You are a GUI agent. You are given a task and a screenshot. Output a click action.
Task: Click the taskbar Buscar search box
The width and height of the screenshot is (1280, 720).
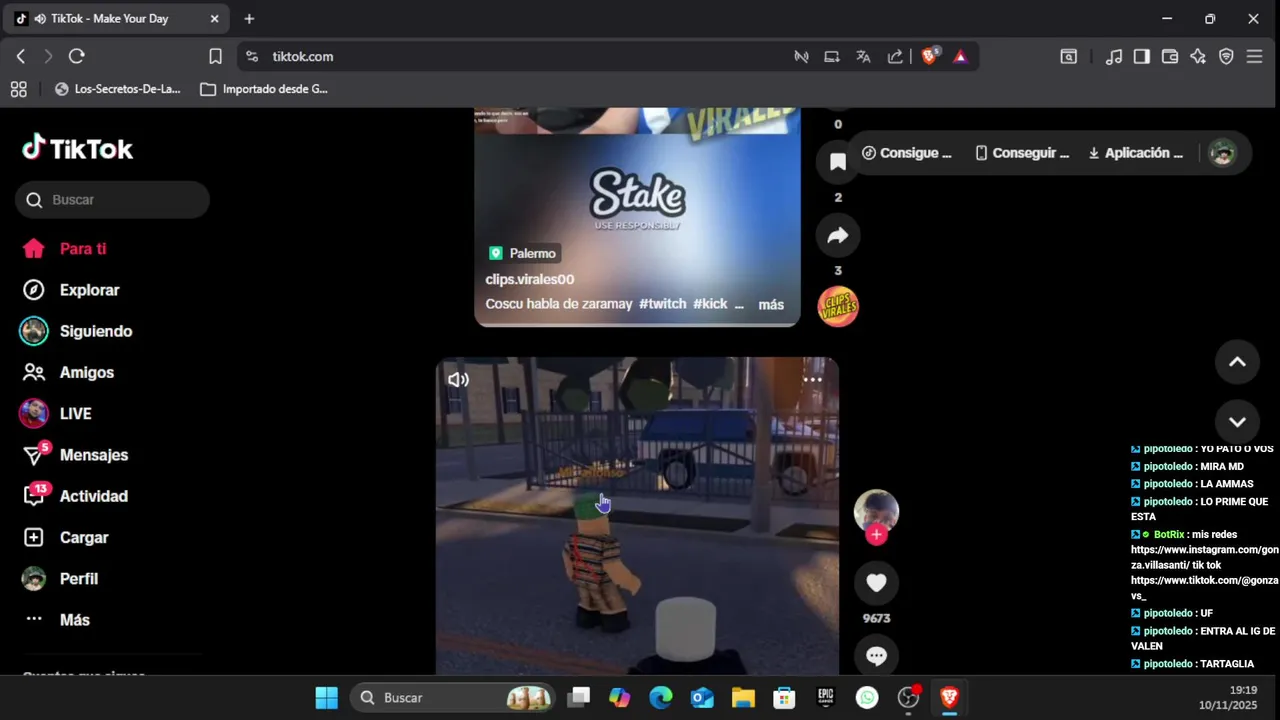[x=452, y=698]
